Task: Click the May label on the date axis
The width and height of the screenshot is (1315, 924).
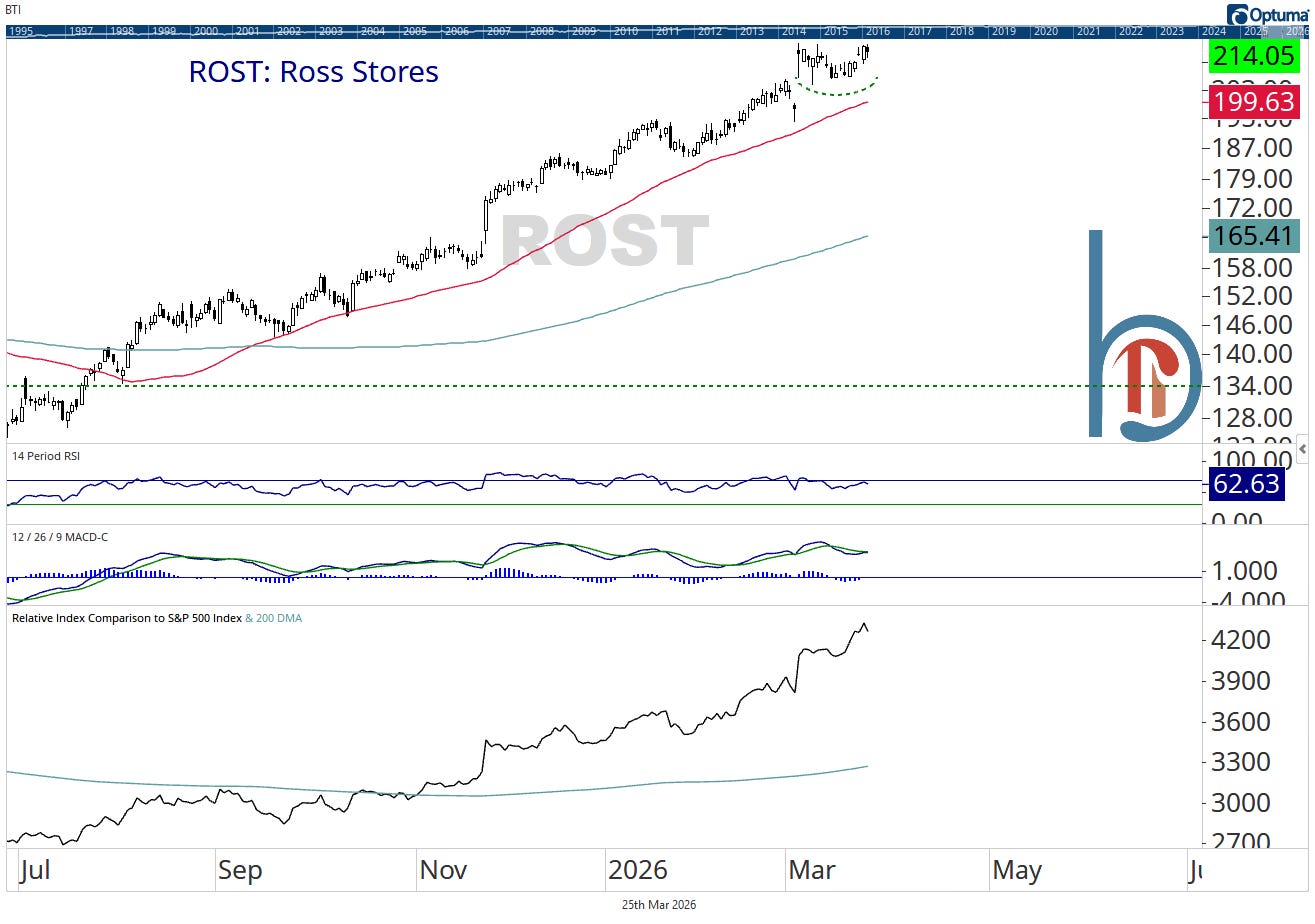Action: tap(1017, 870)
